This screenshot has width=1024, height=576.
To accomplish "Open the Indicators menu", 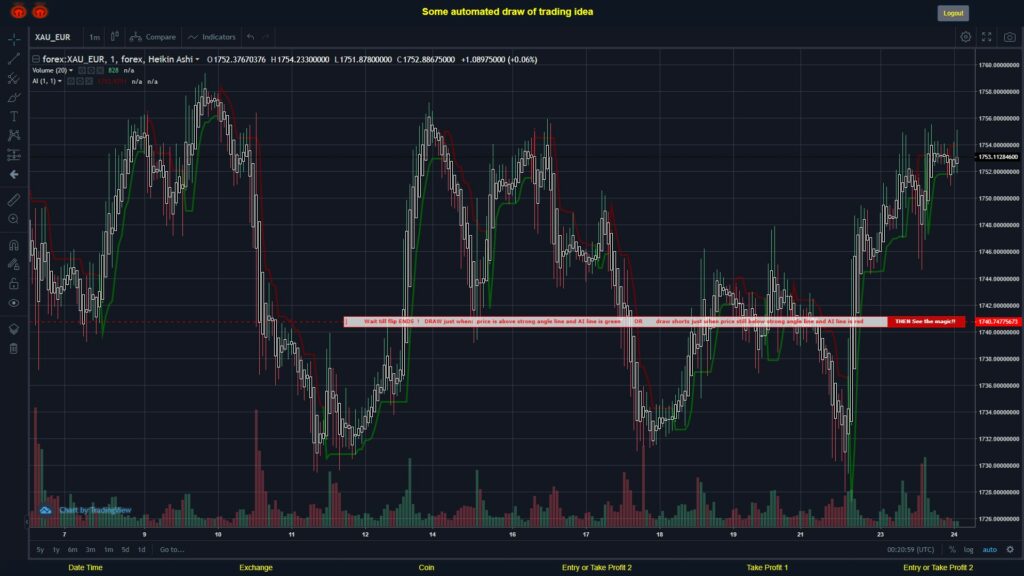I will pos(212,37).
